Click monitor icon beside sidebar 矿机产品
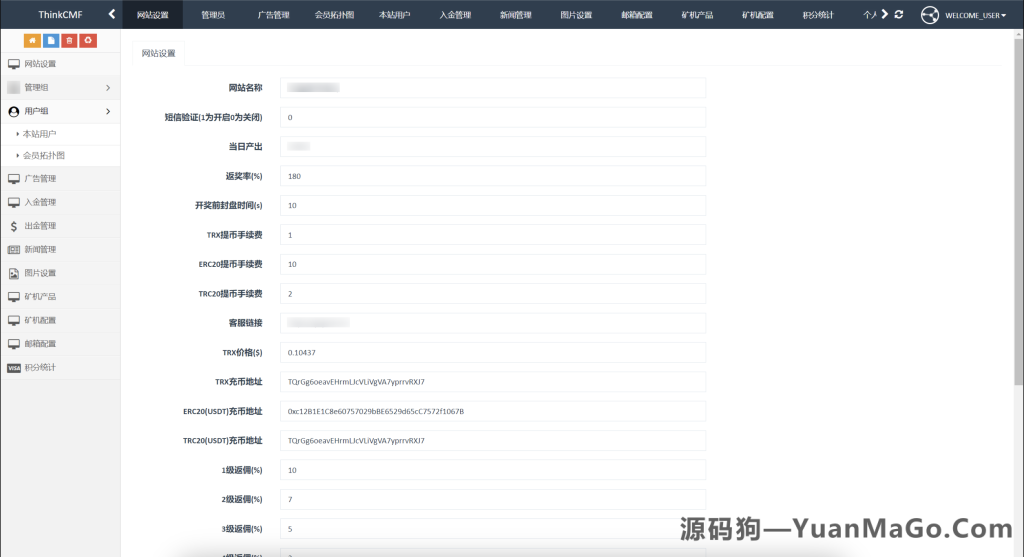 14,296
